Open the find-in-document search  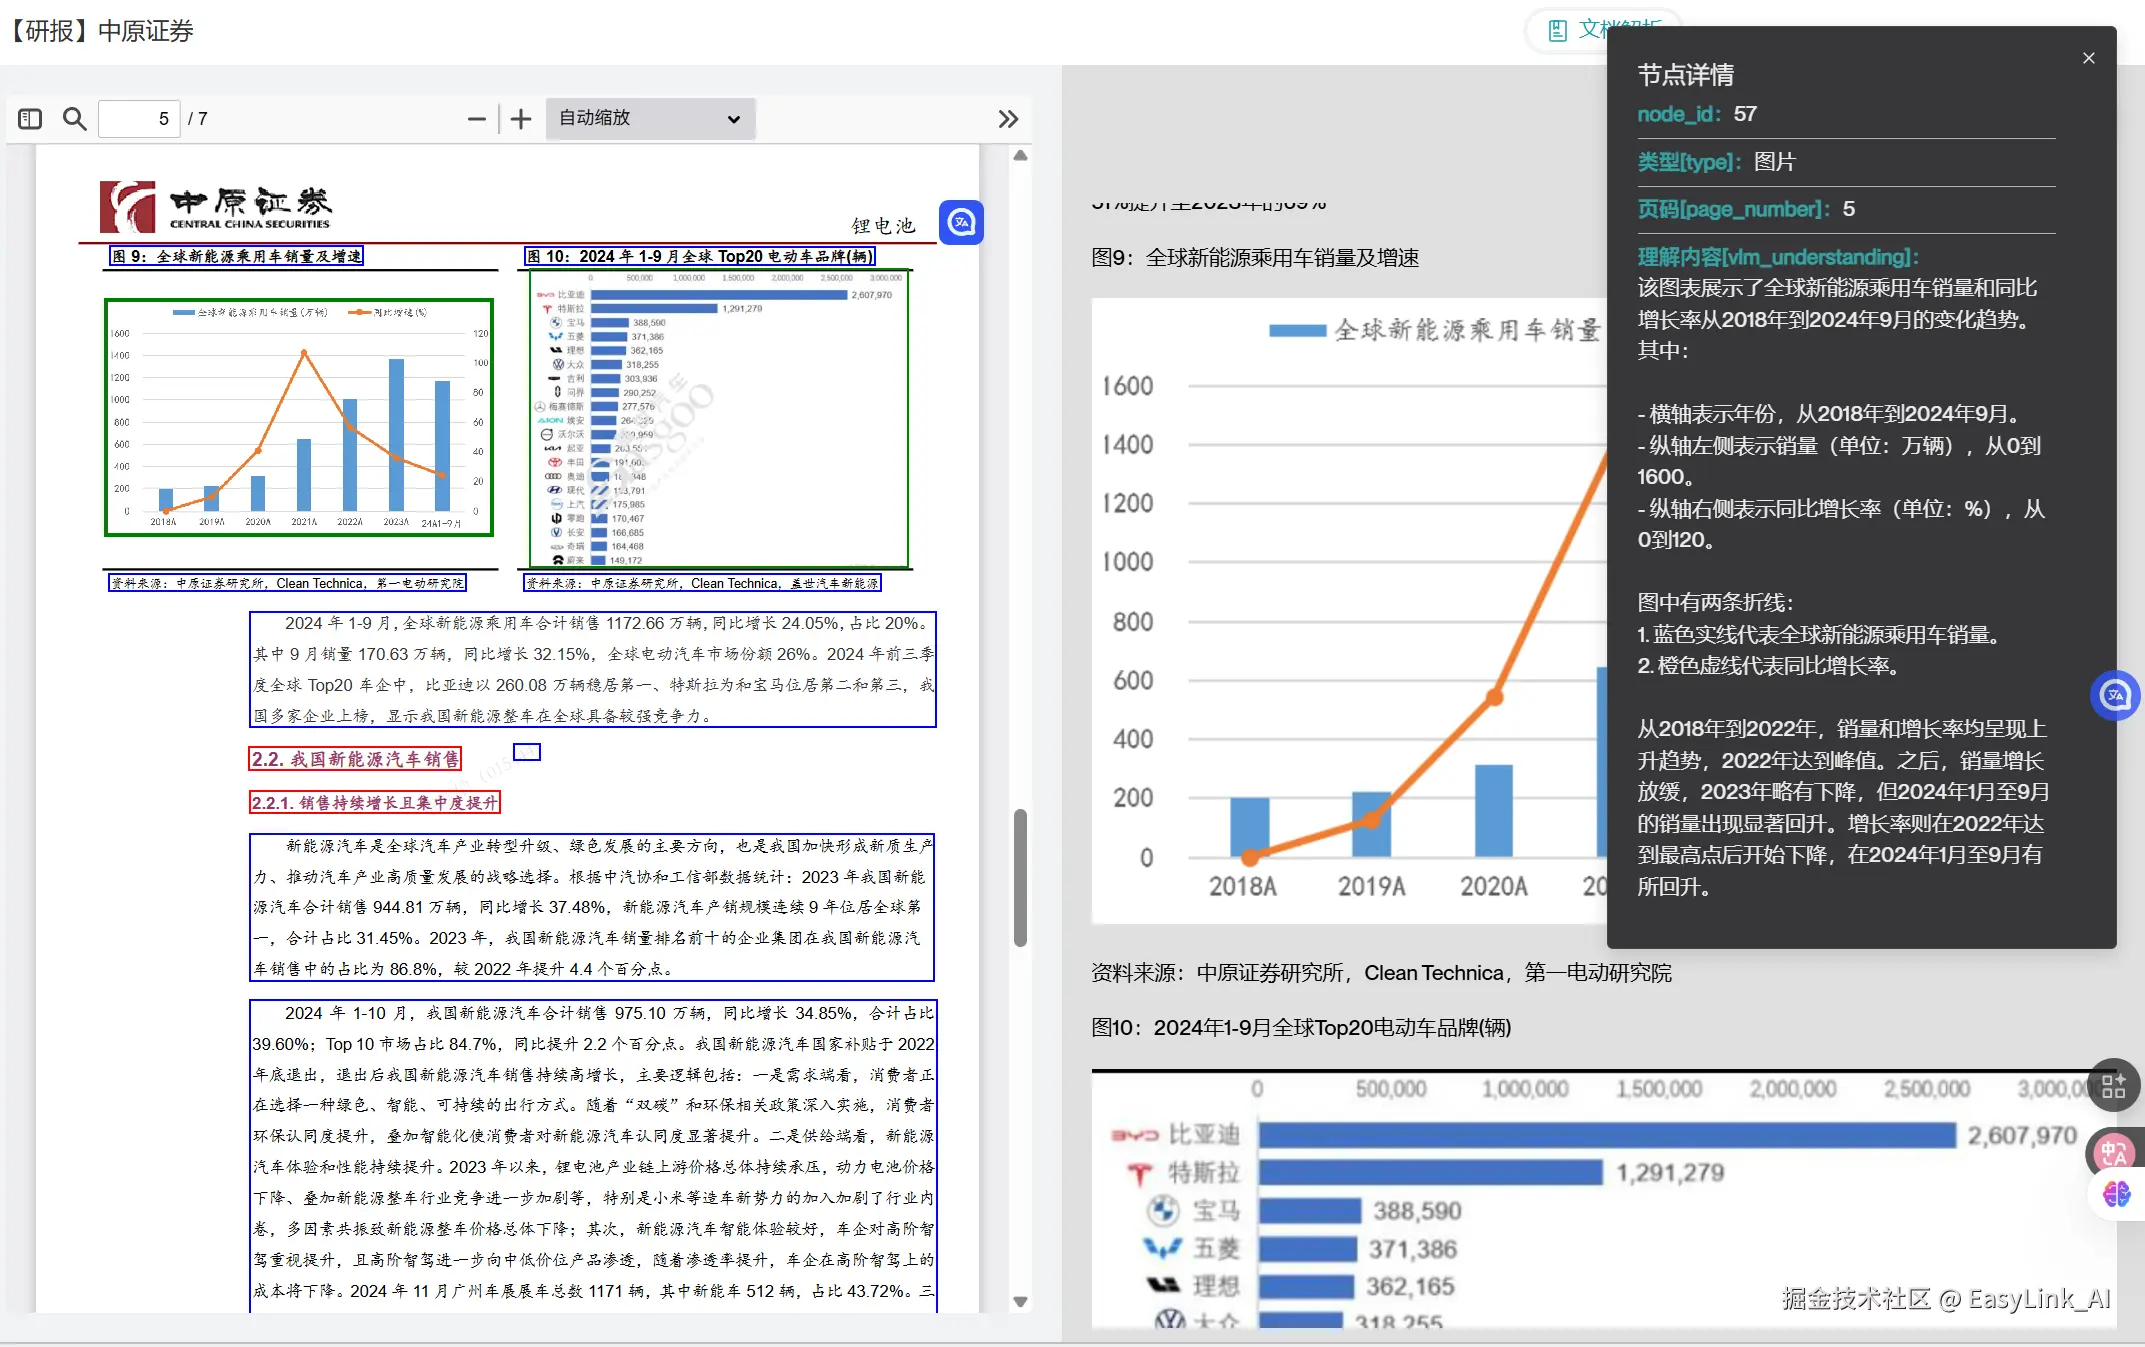[x=74, y=119]
